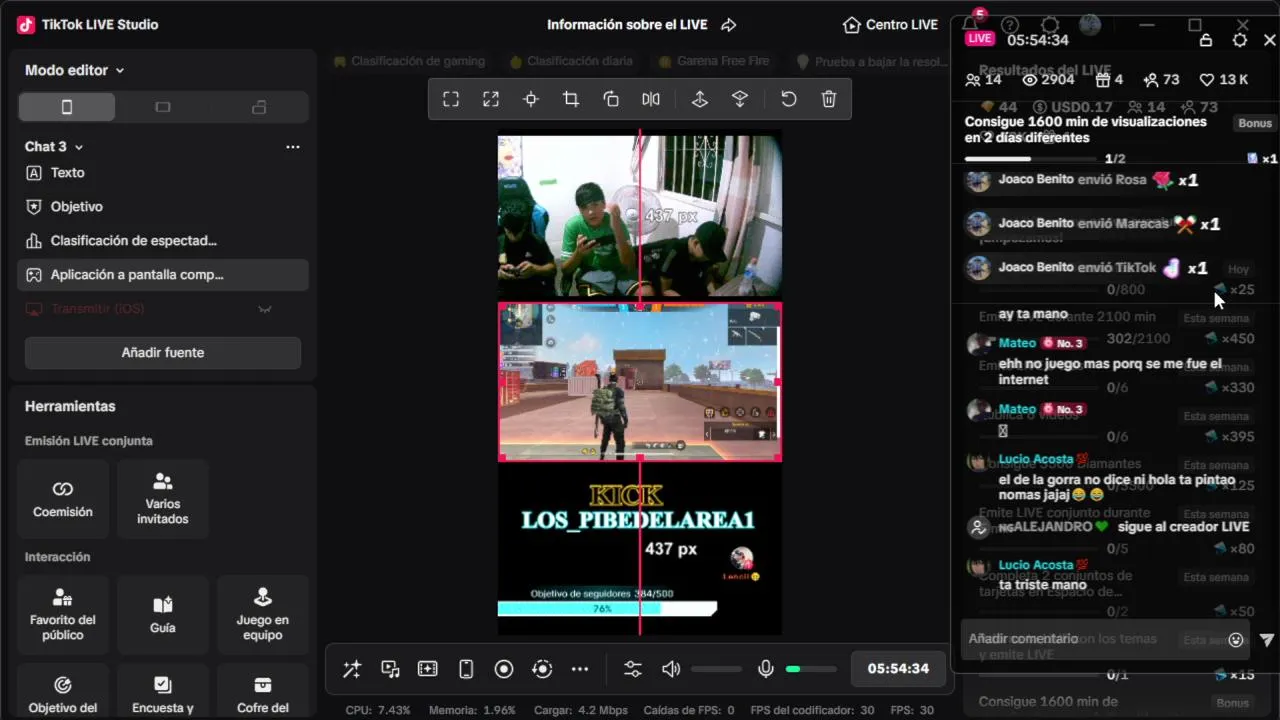Image resolution: width=1280 pixels, height=720 pixels.
Task: Select the Clasificación de espectad... source
Action: coord(163,241)
